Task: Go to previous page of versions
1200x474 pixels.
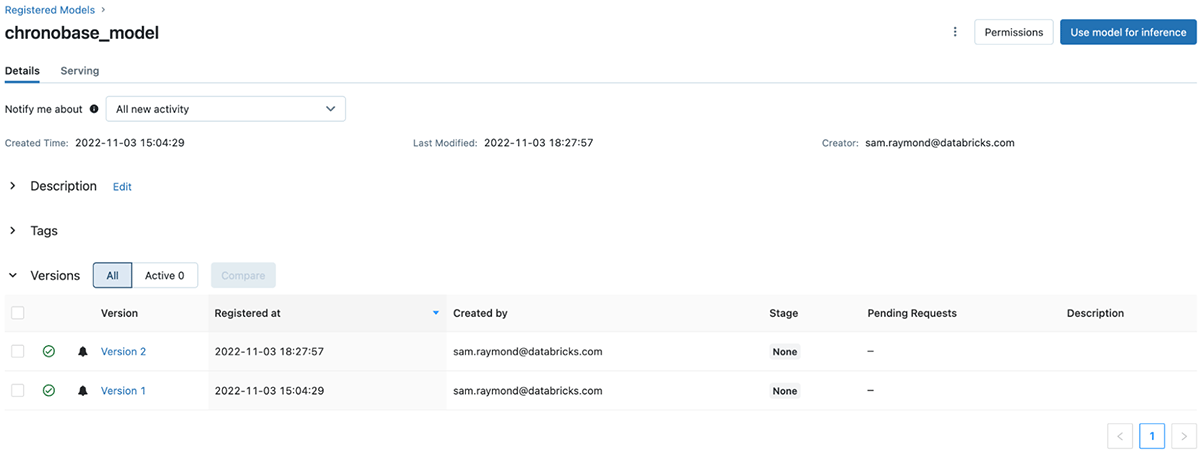Action: tap(1120, 436)
